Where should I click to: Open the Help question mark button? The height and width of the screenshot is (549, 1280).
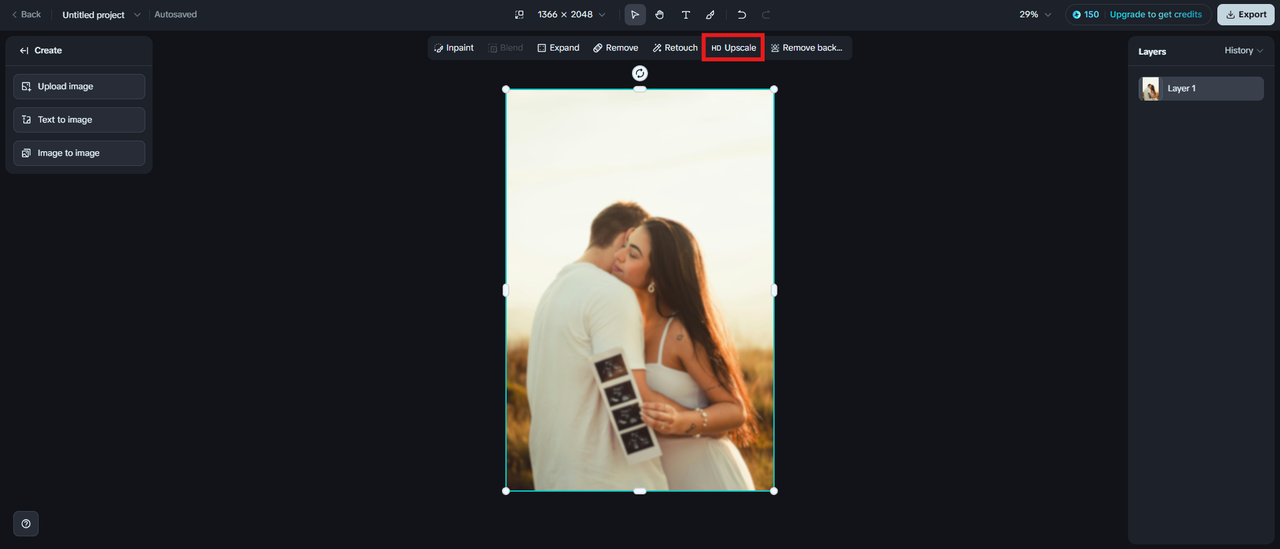pos(26,524)
